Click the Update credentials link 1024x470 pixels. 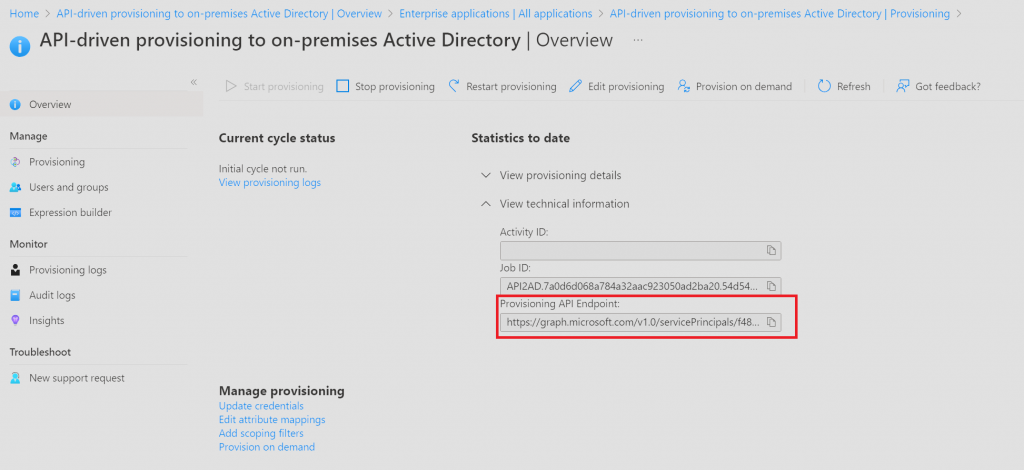pyautogui.click(x=261, y=406)
